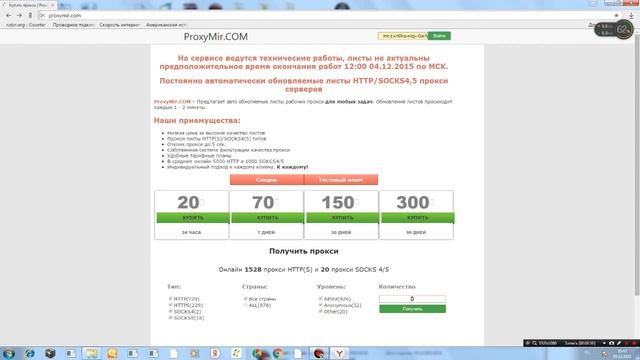The height and width of the screenshot is (360, 640).
Task: Open the red Yandex 'Я' taskbar icon
Action: [x=215, y=353]
